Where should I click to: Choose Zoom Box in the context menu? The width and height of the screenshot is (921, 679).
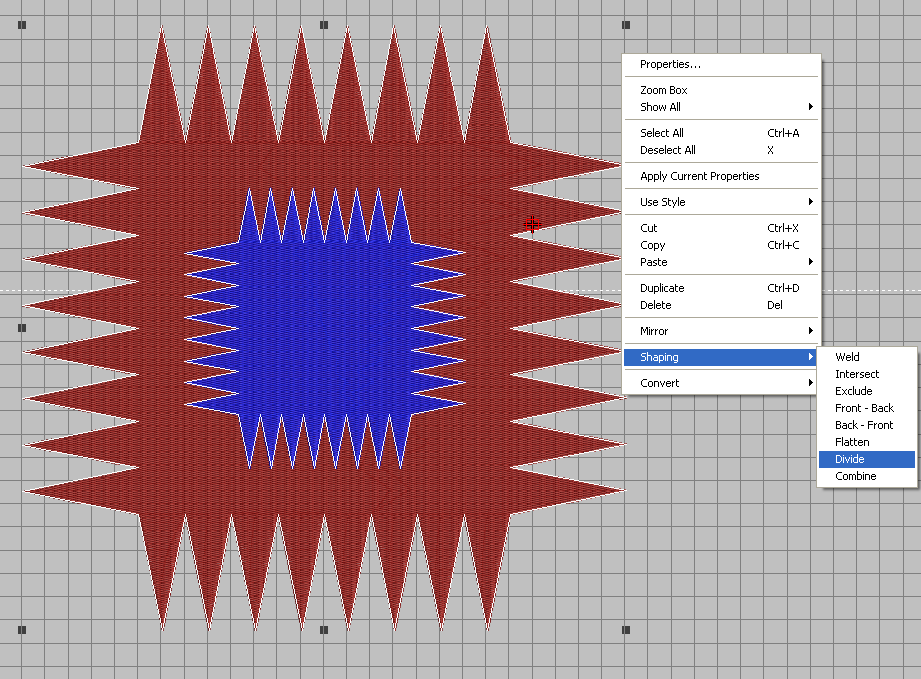664,91
